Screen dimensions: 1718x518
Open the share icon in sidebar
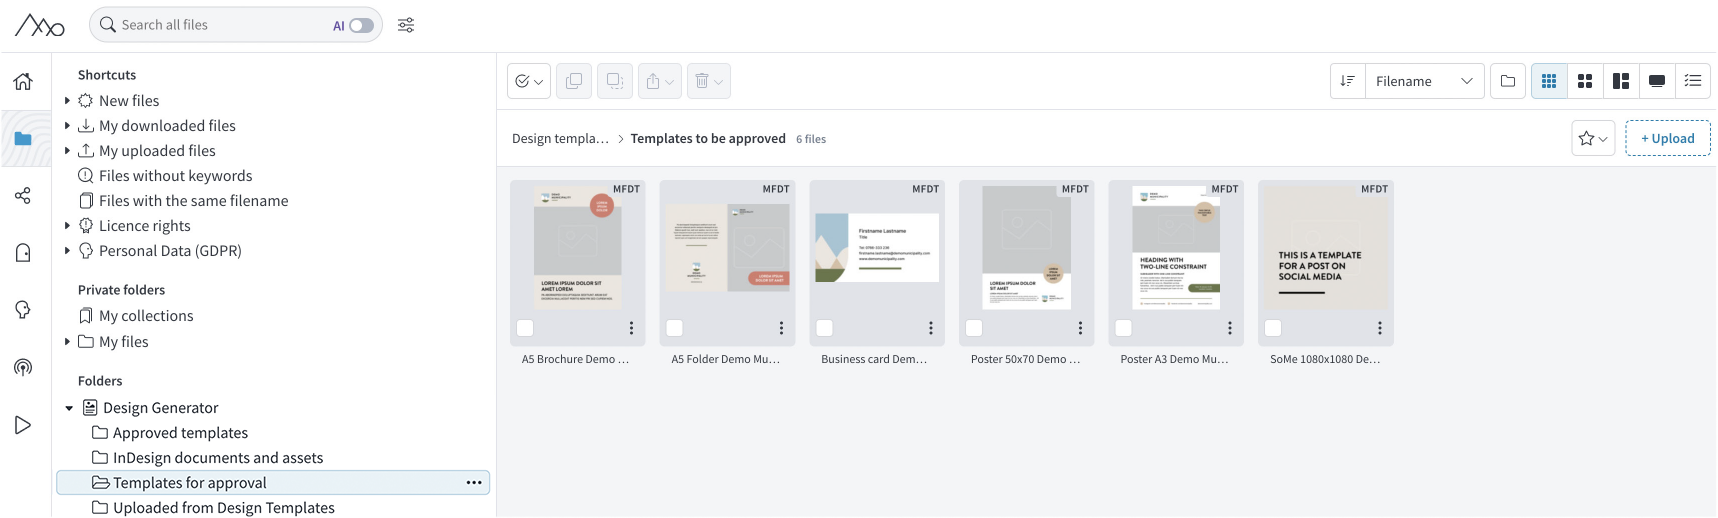(23, 195)
